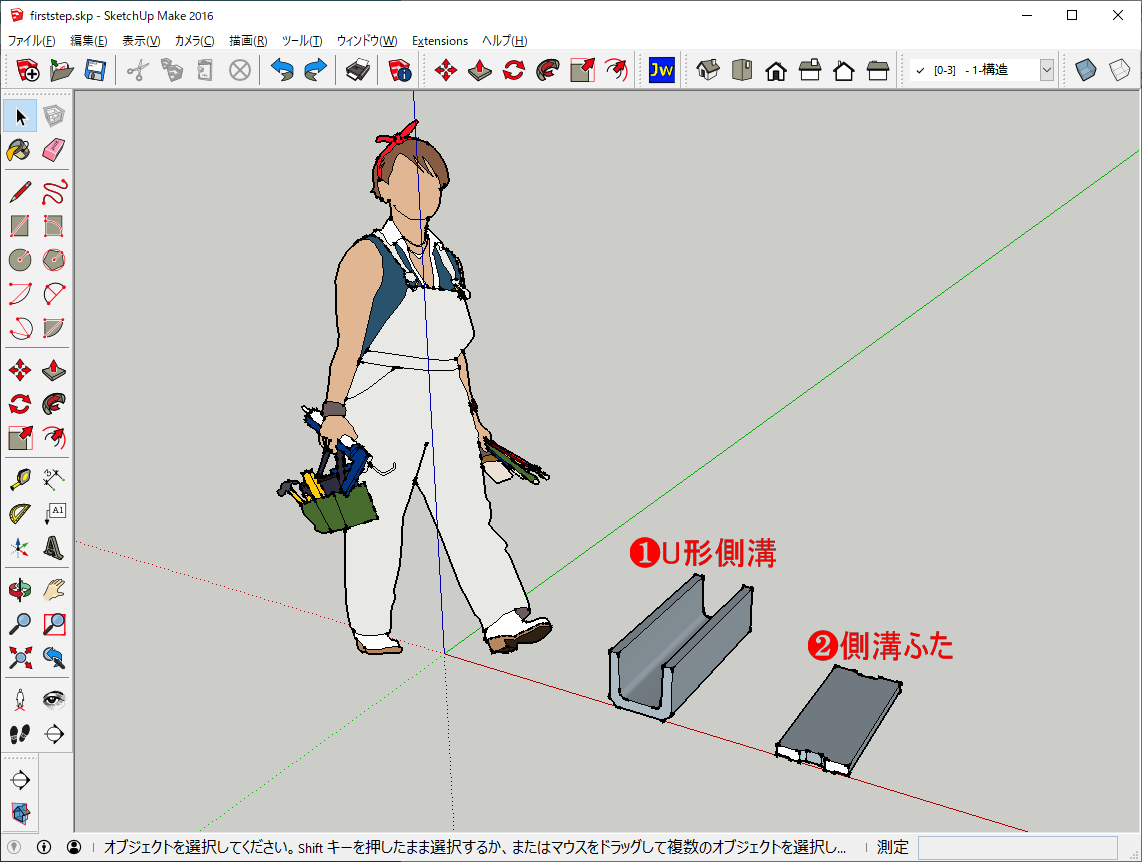Viewport: 1142px width, 862px height.
Task: Select the Position Camera tool
Action: pos(20,700)
